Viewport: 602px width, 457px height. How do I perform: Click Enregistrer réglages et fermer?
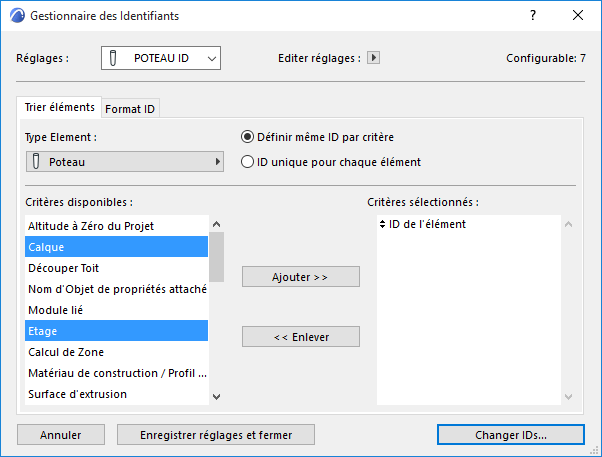point(216,435)
